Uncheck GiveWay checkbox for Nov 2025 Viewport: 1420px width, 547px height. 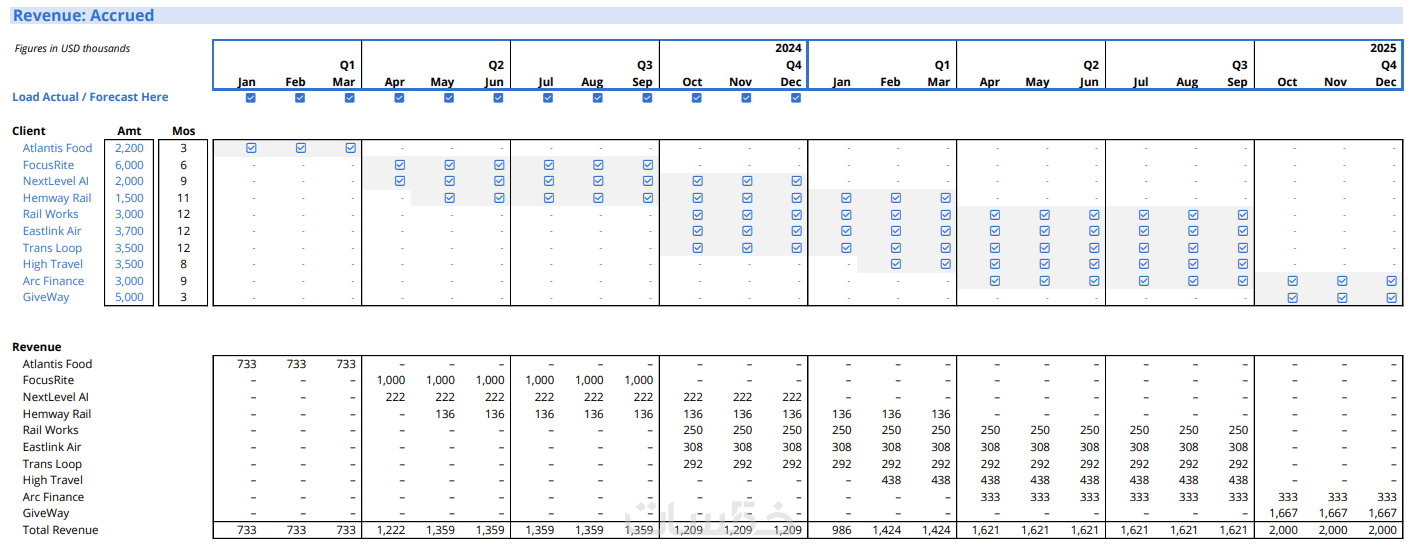pyautogui.click(x=1342, y=298)
